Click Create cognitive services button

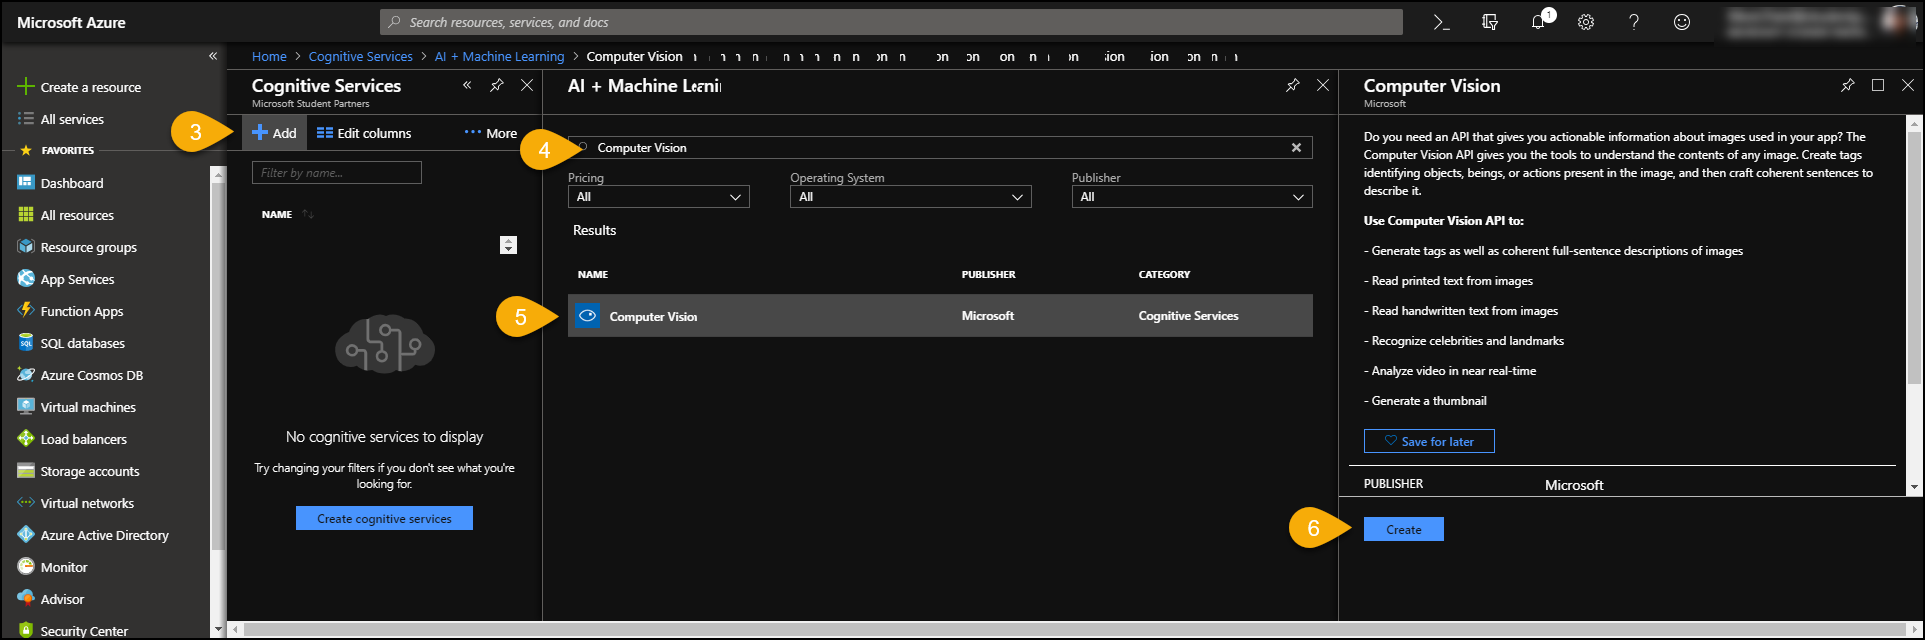(x=384, y=518)
